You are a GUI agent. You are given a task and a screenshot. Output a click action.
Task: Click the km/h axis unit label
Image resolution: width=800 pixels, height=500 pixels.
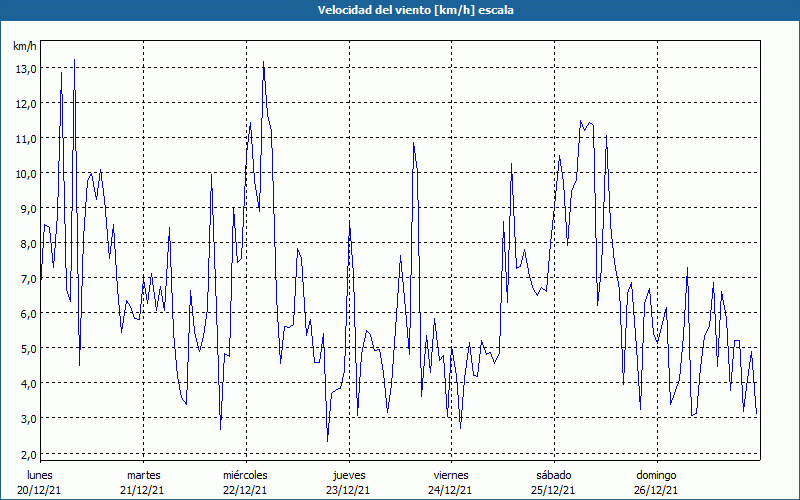click(x=25, y=46)
